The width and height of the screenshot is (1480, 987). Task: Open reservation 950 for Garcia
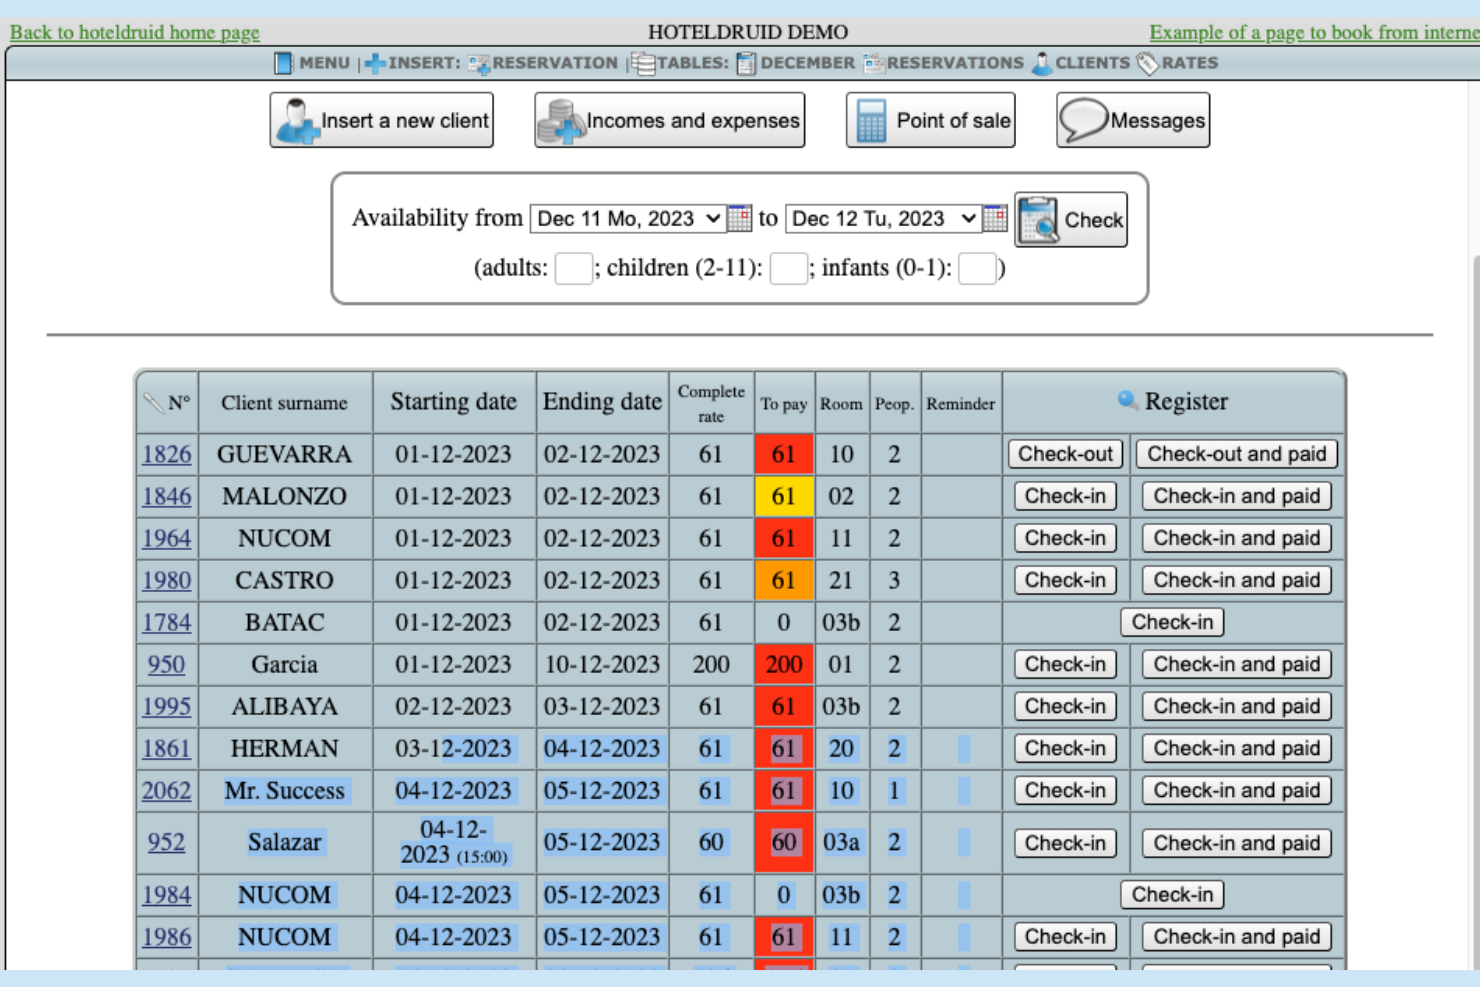coord(165,664)
